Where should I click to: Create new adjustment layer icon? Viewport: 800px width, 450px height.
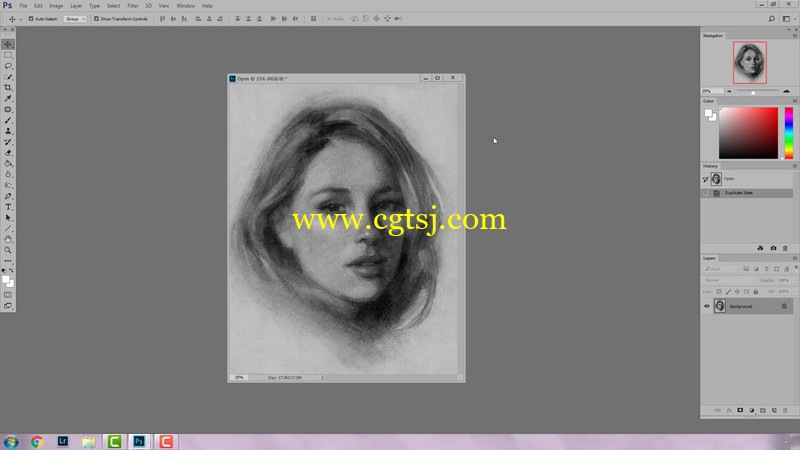[x=752, y=410]
